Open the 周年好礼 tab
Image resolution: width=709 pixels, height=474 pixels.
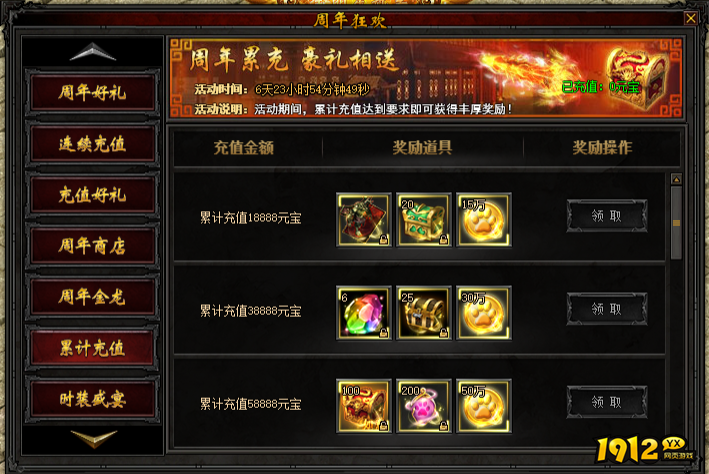[92, 92]
